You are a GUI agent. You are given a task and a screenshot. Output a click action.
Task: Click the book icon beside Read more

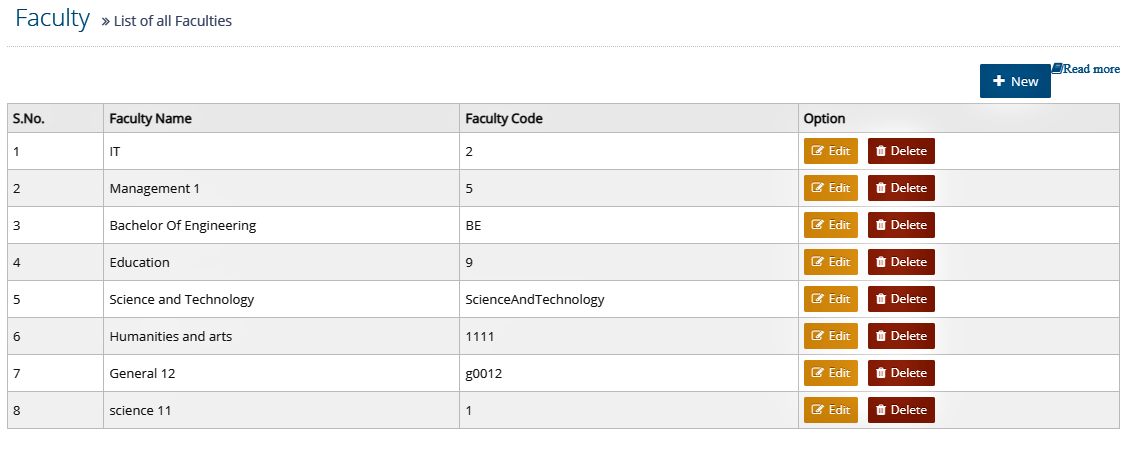(x=1057, y=68)
